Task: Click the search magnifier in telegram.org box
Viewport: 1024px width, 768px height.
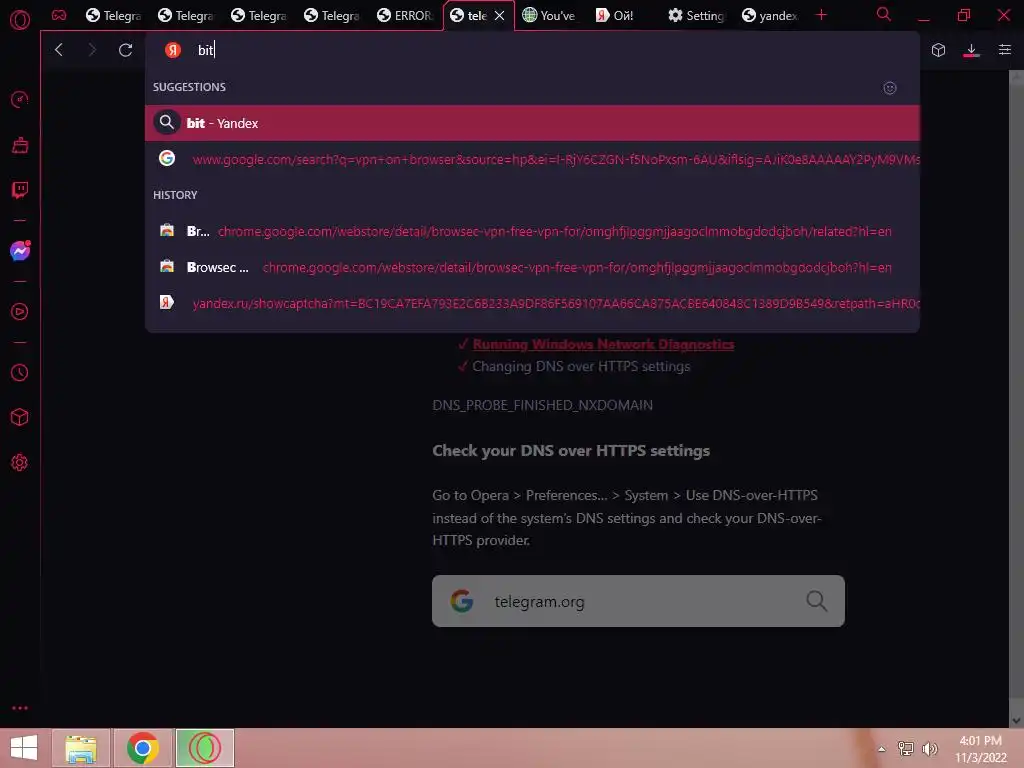Action: (x=816, y=601)
